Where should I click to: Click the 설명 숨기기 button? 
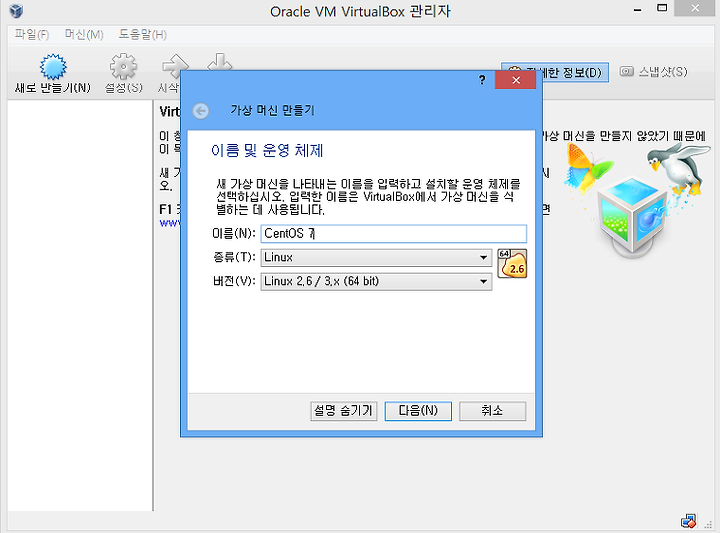click(x=343, y=411)
